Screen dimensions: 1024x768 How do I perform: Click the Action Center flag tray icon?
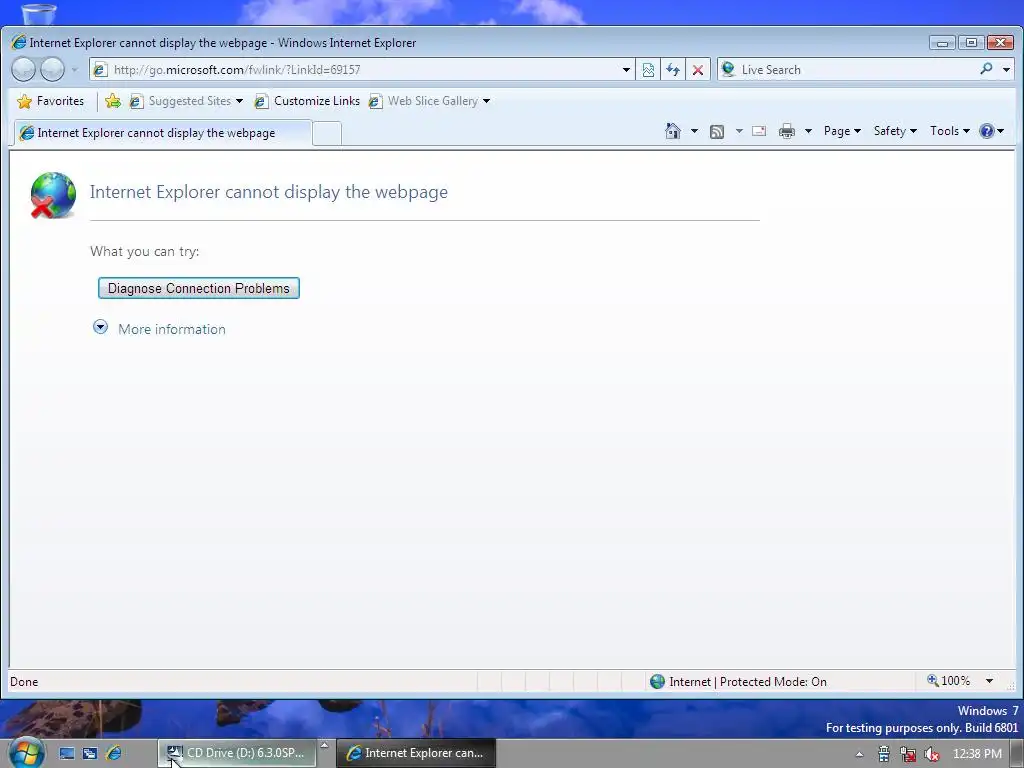tap(884, 754)
